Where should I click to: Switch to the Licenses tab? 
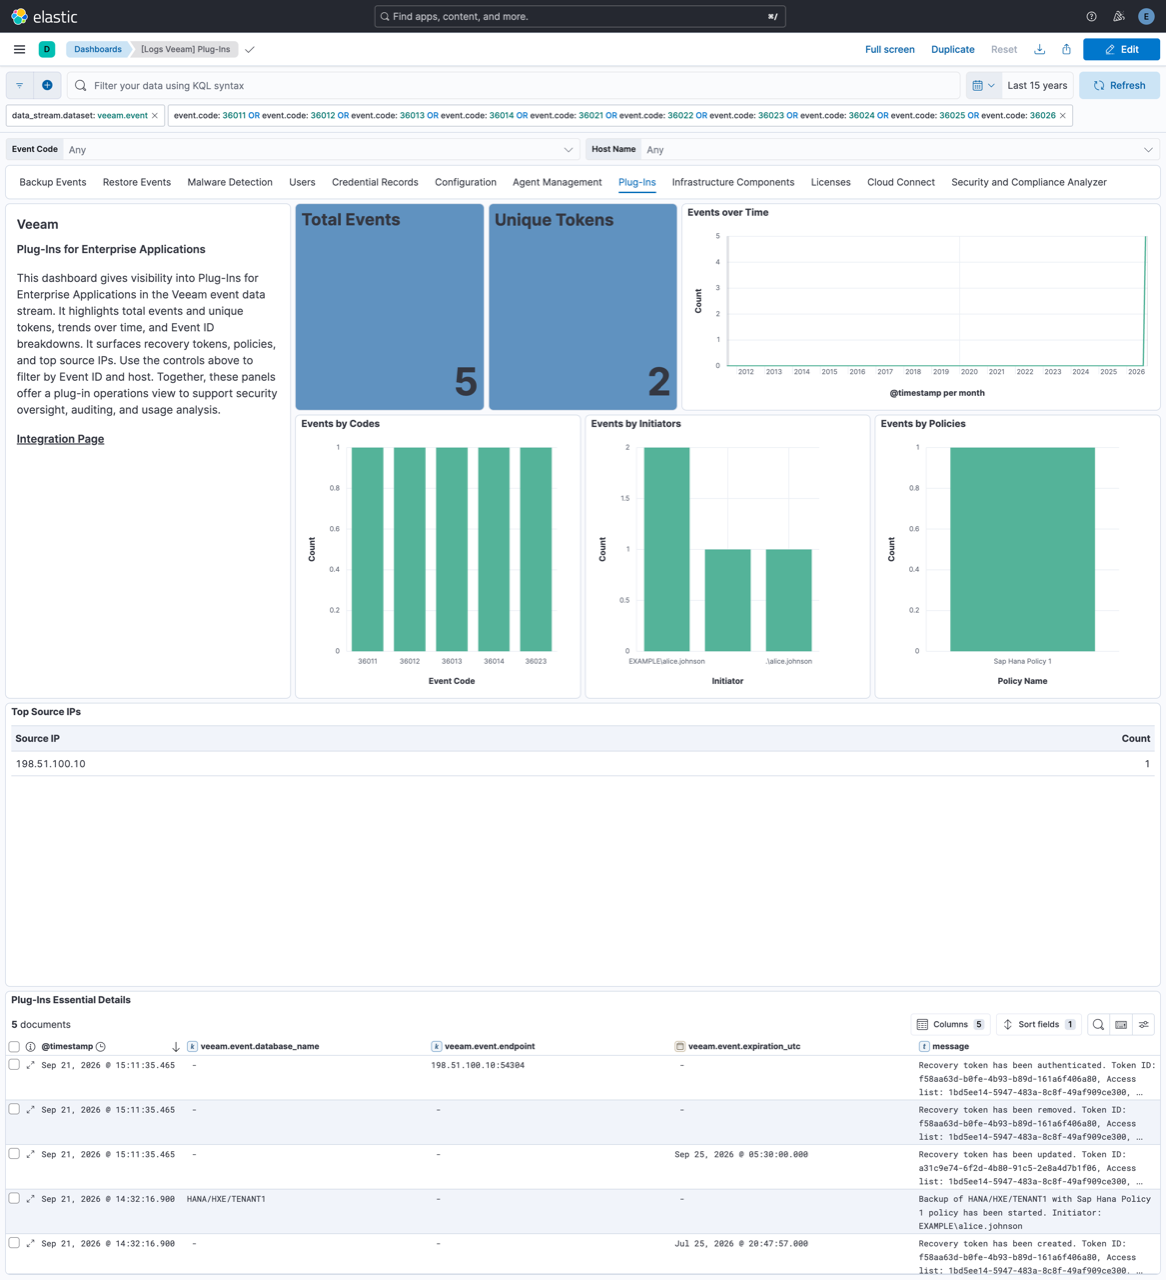click(830, 183)
